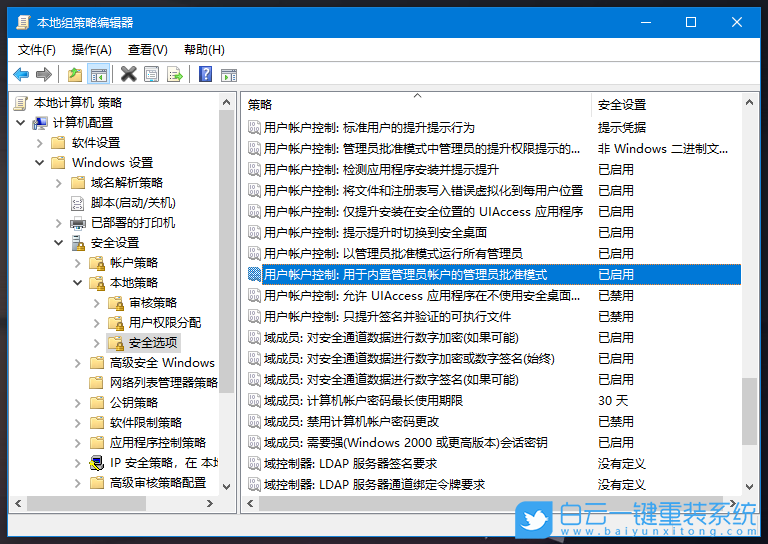The width and height of the screenshot is (768, 544).
Task: Click the 已部署的打印机 printer icon
Action: (78, 223)
